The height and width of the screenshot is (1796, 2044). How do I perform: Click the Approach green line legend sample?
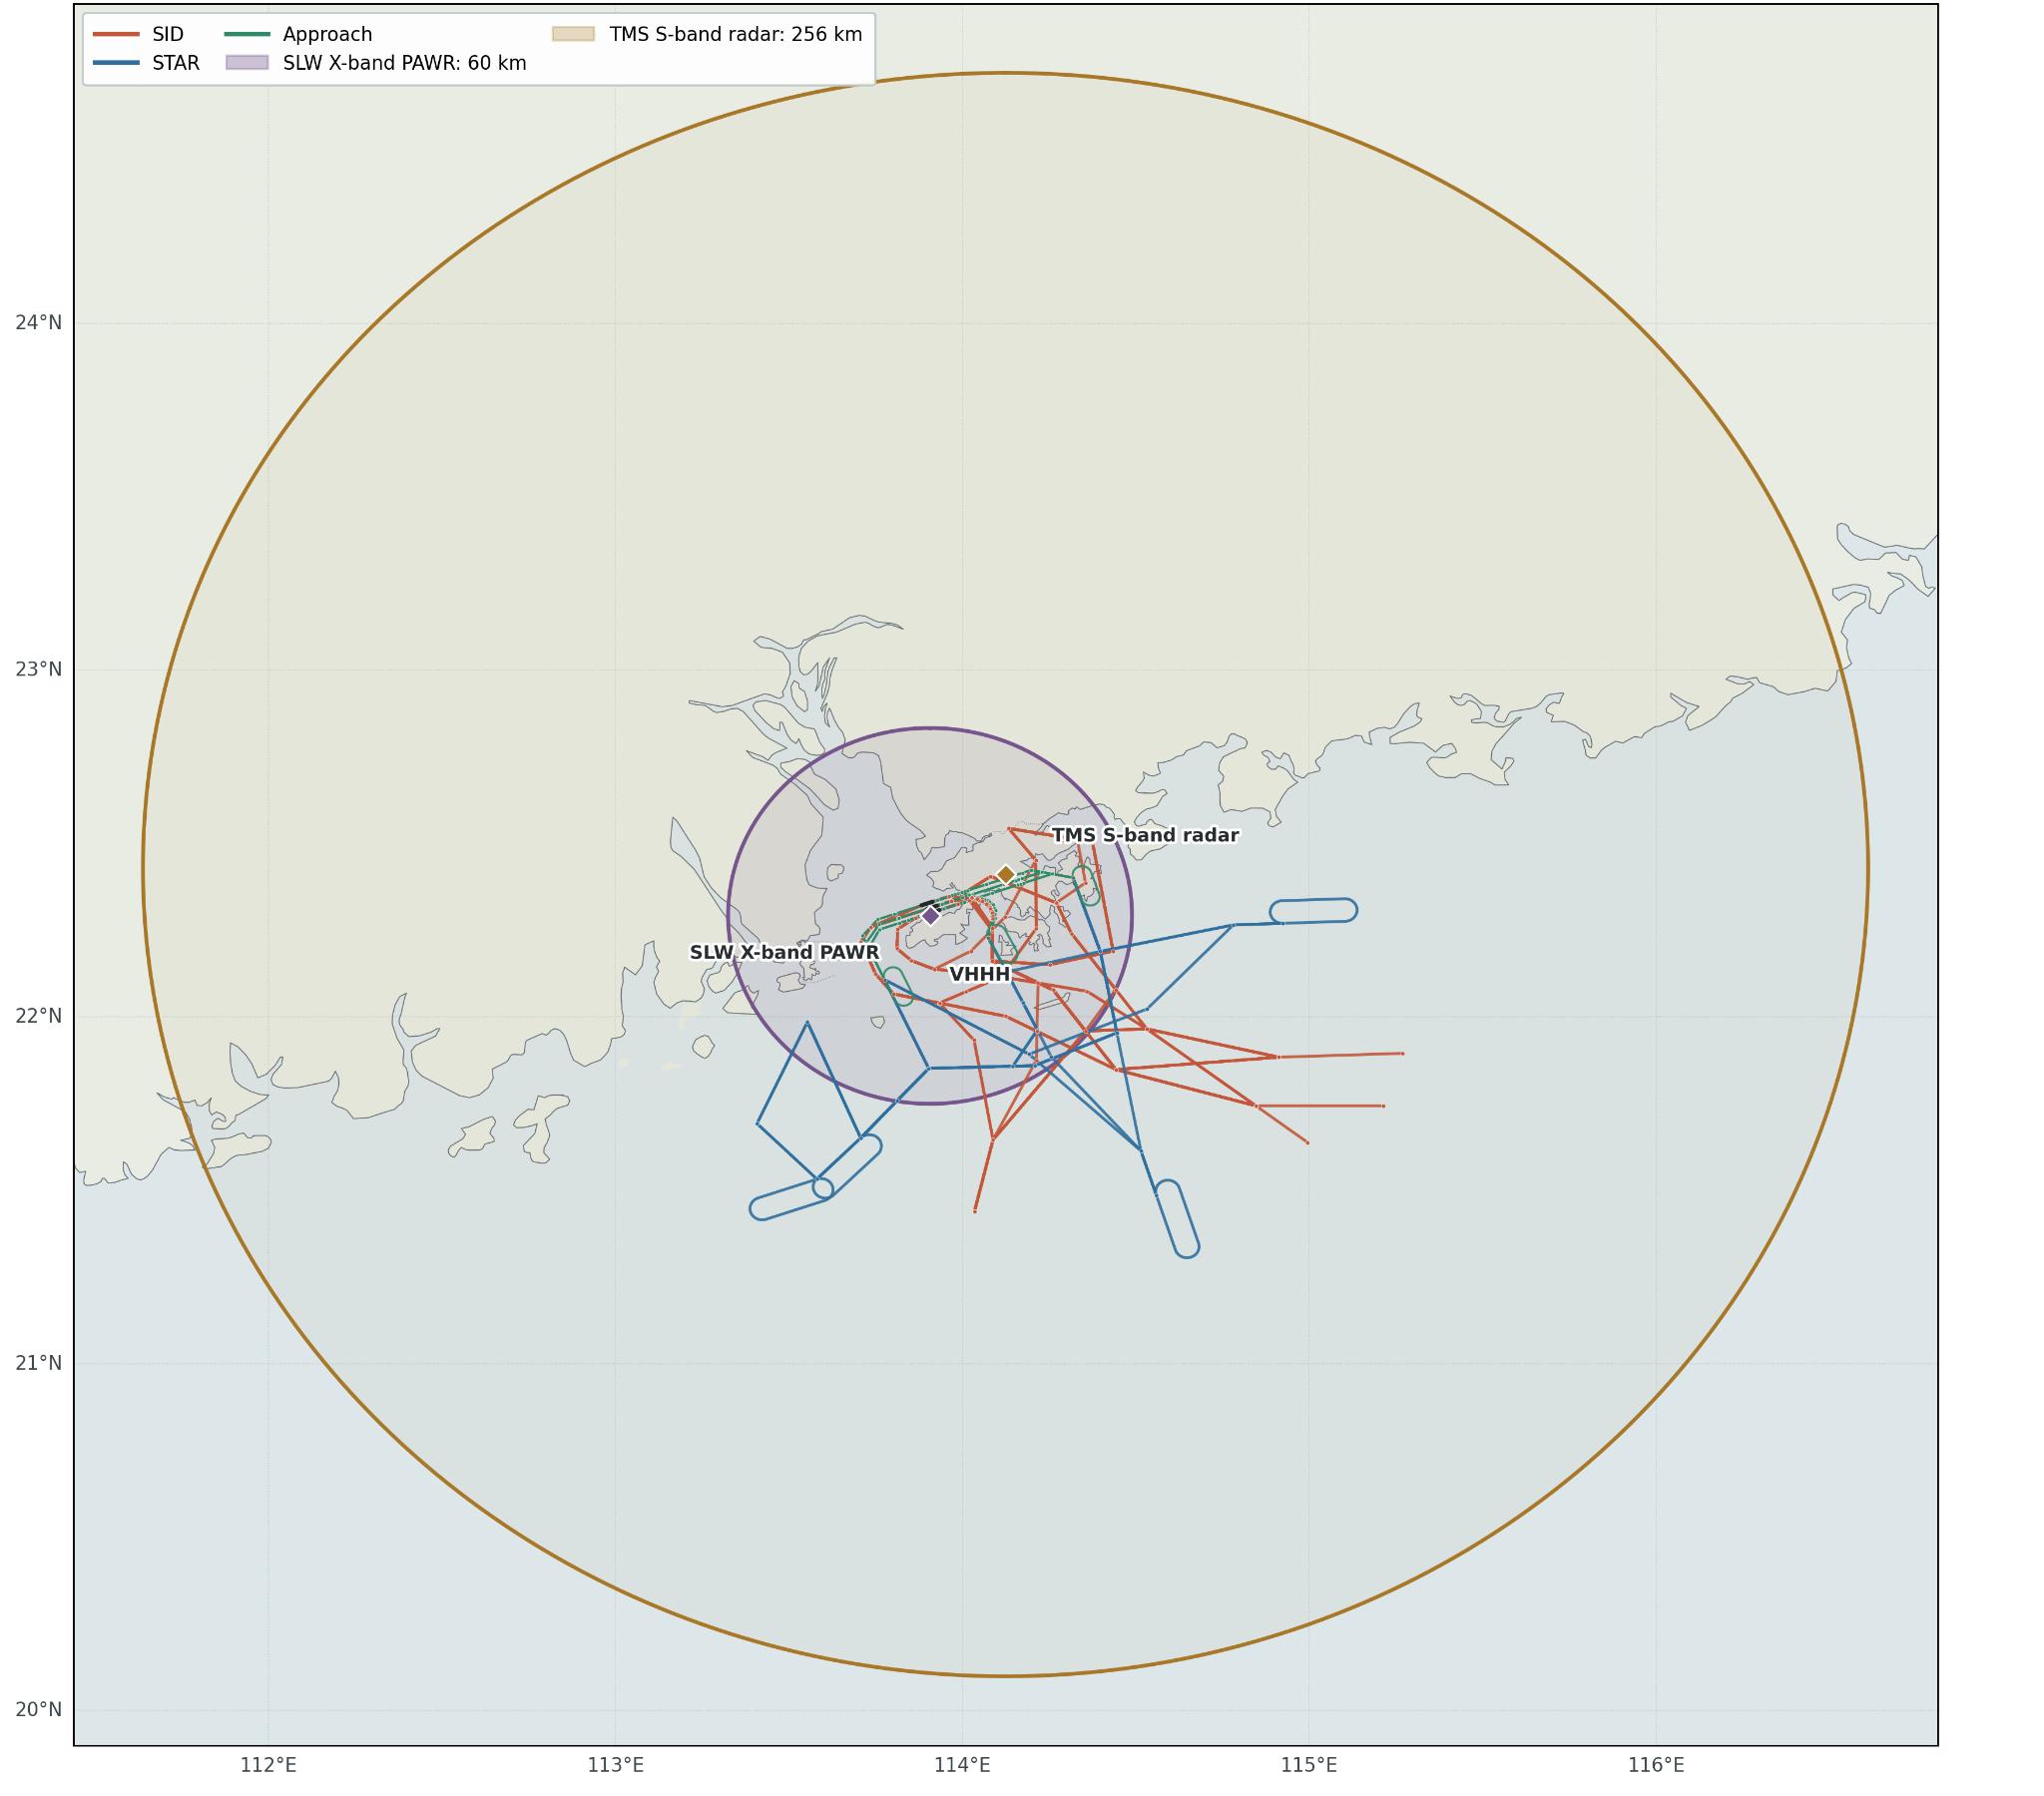(247, 35)
